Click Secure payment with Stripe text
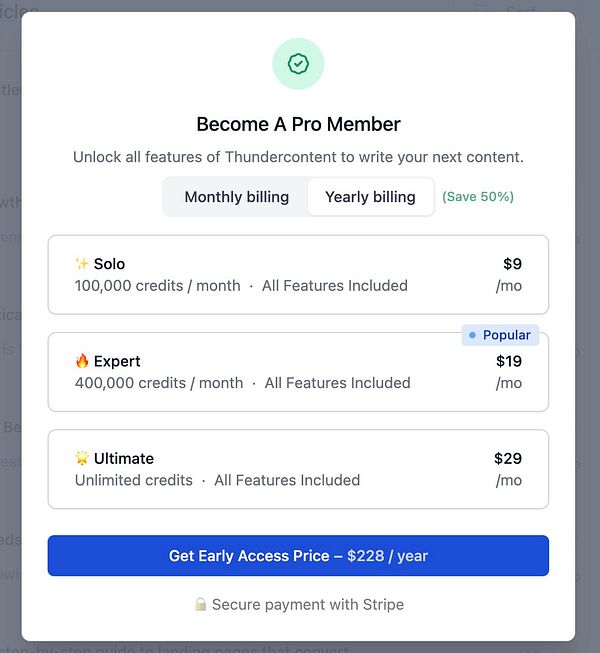Screen dimensions: 600x653 tap(307, 605)
